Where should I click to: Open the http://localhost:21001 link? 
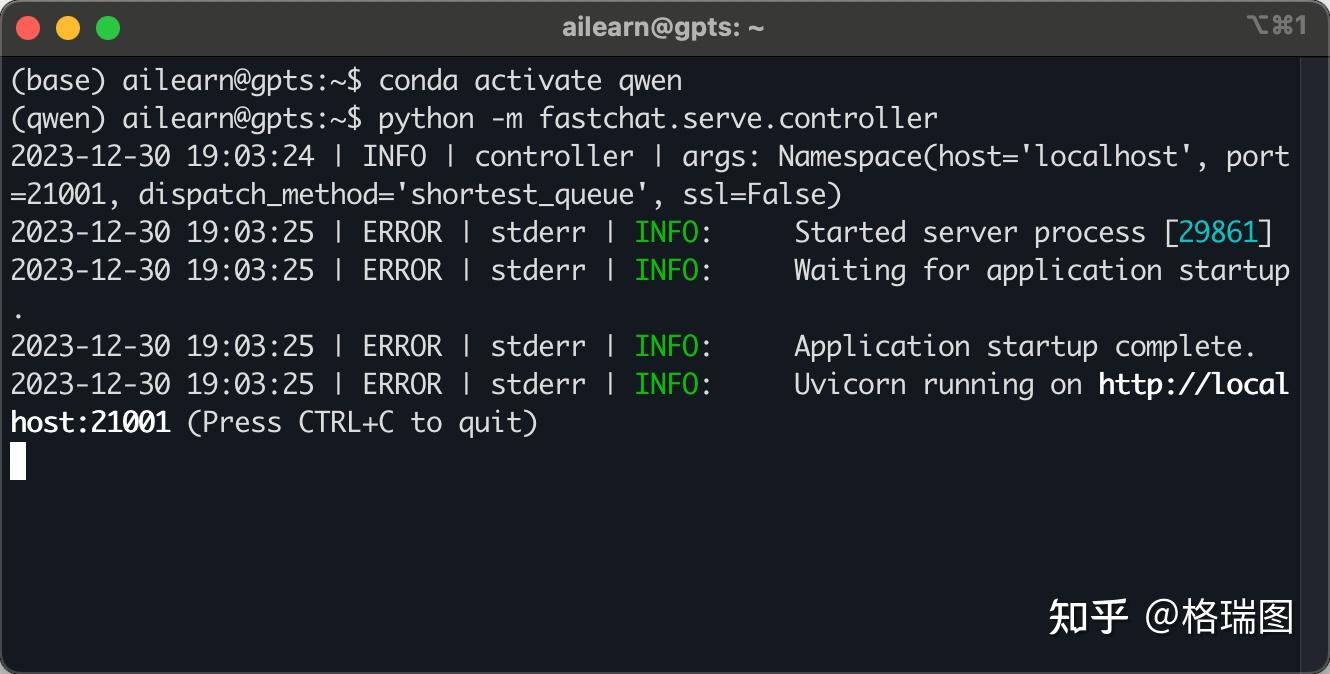[650, 403]
